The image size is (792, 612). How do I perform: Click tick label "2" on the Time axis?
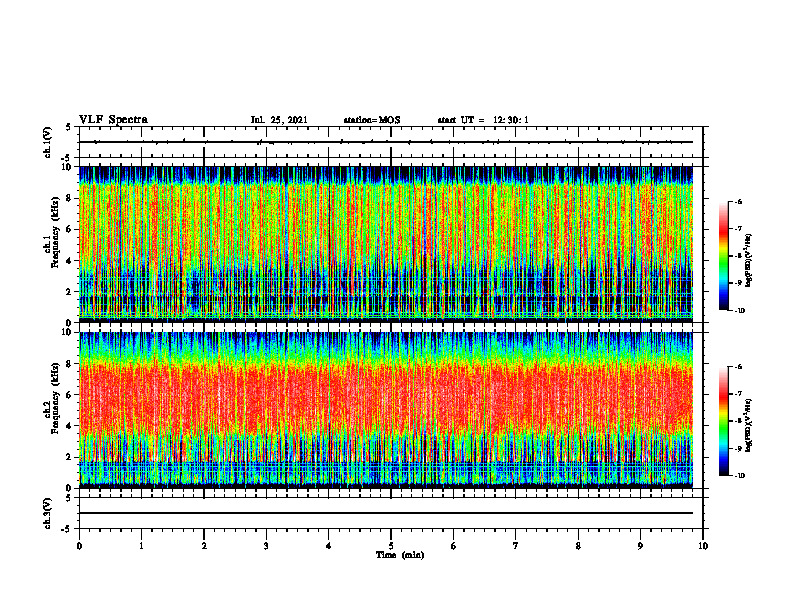tap(204, 546)
